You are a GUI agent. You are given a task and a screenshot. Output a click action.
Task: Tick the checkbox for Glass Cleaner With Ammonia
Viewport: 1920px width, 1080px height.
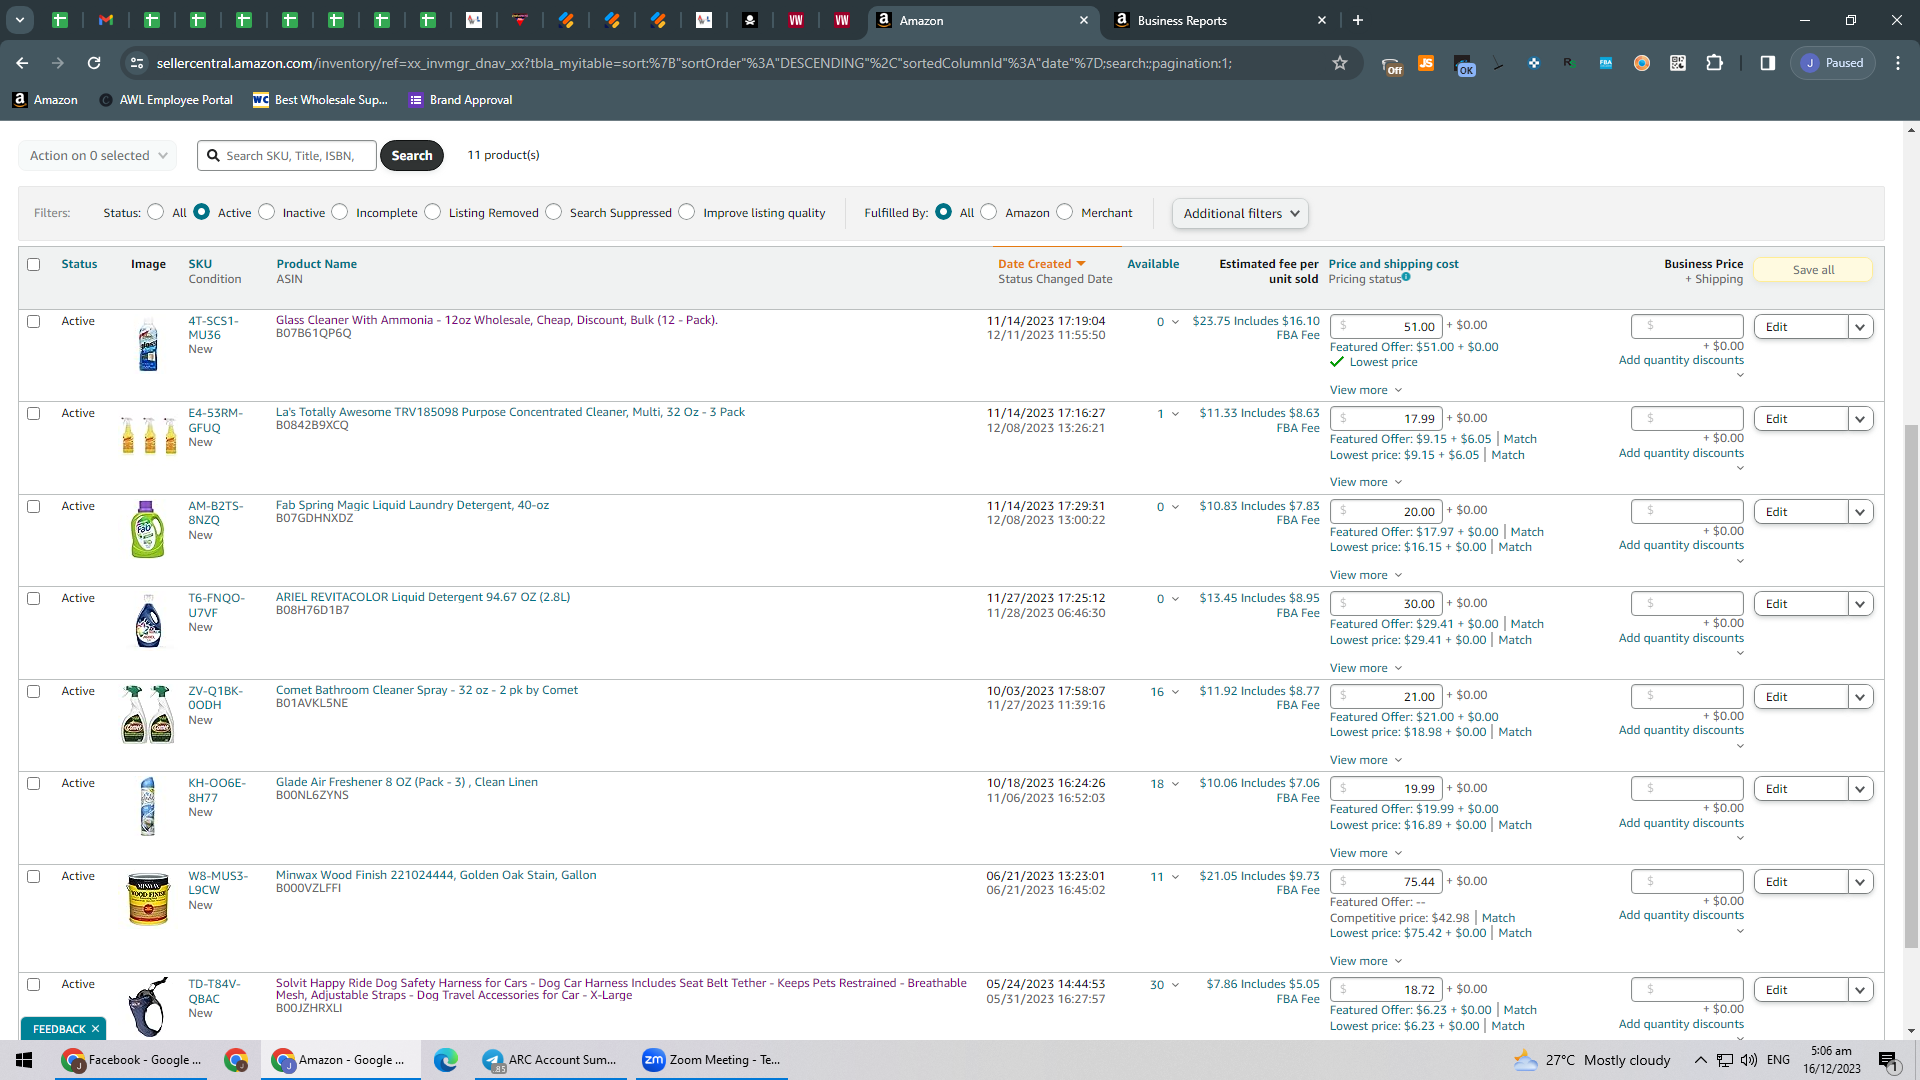point(34,322)
